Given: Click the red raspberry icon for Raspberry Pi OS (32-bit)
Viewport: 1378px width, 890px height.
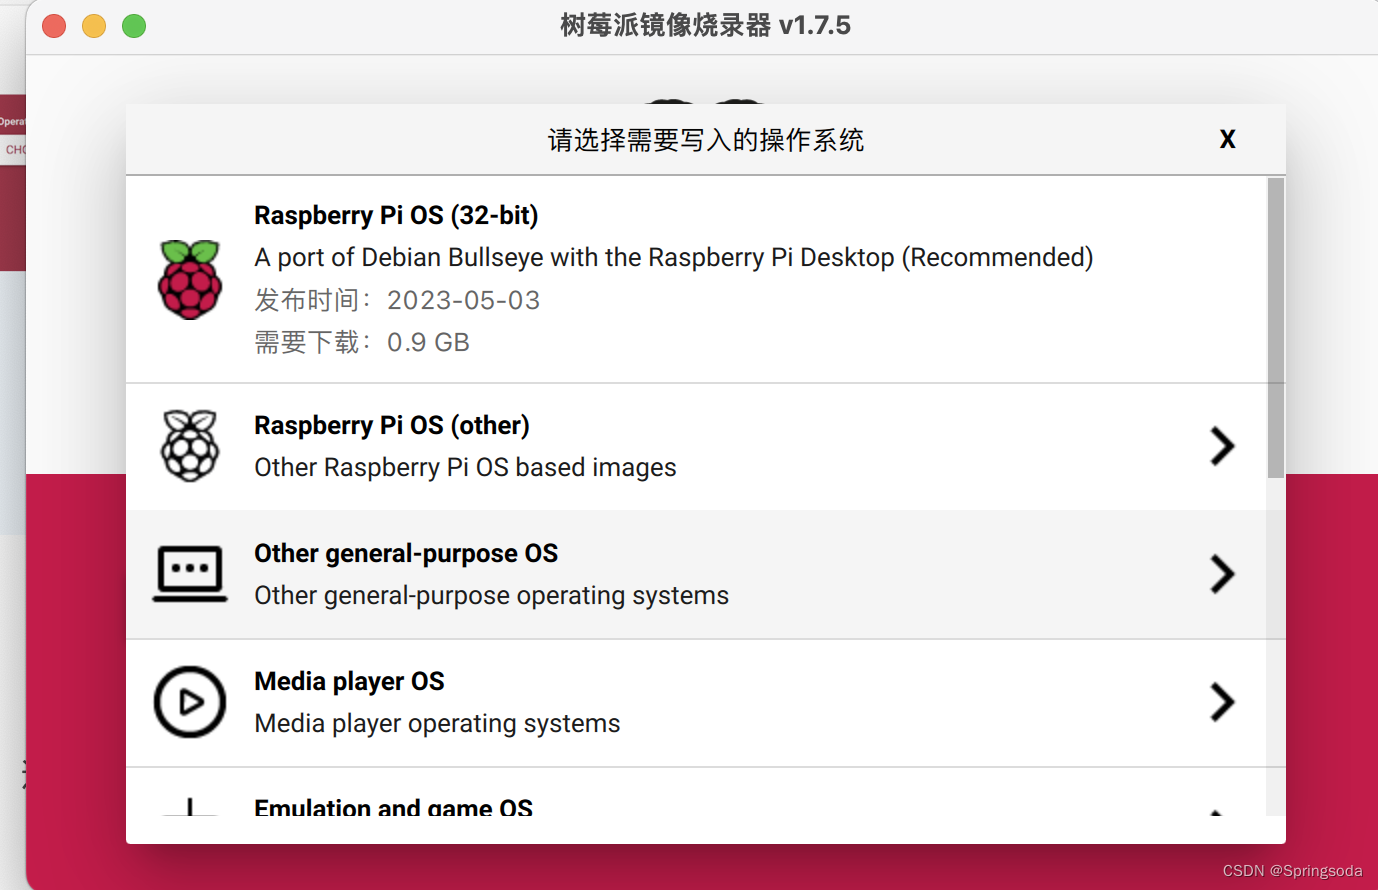Looking at the screenshot, I should coord(190,280).
